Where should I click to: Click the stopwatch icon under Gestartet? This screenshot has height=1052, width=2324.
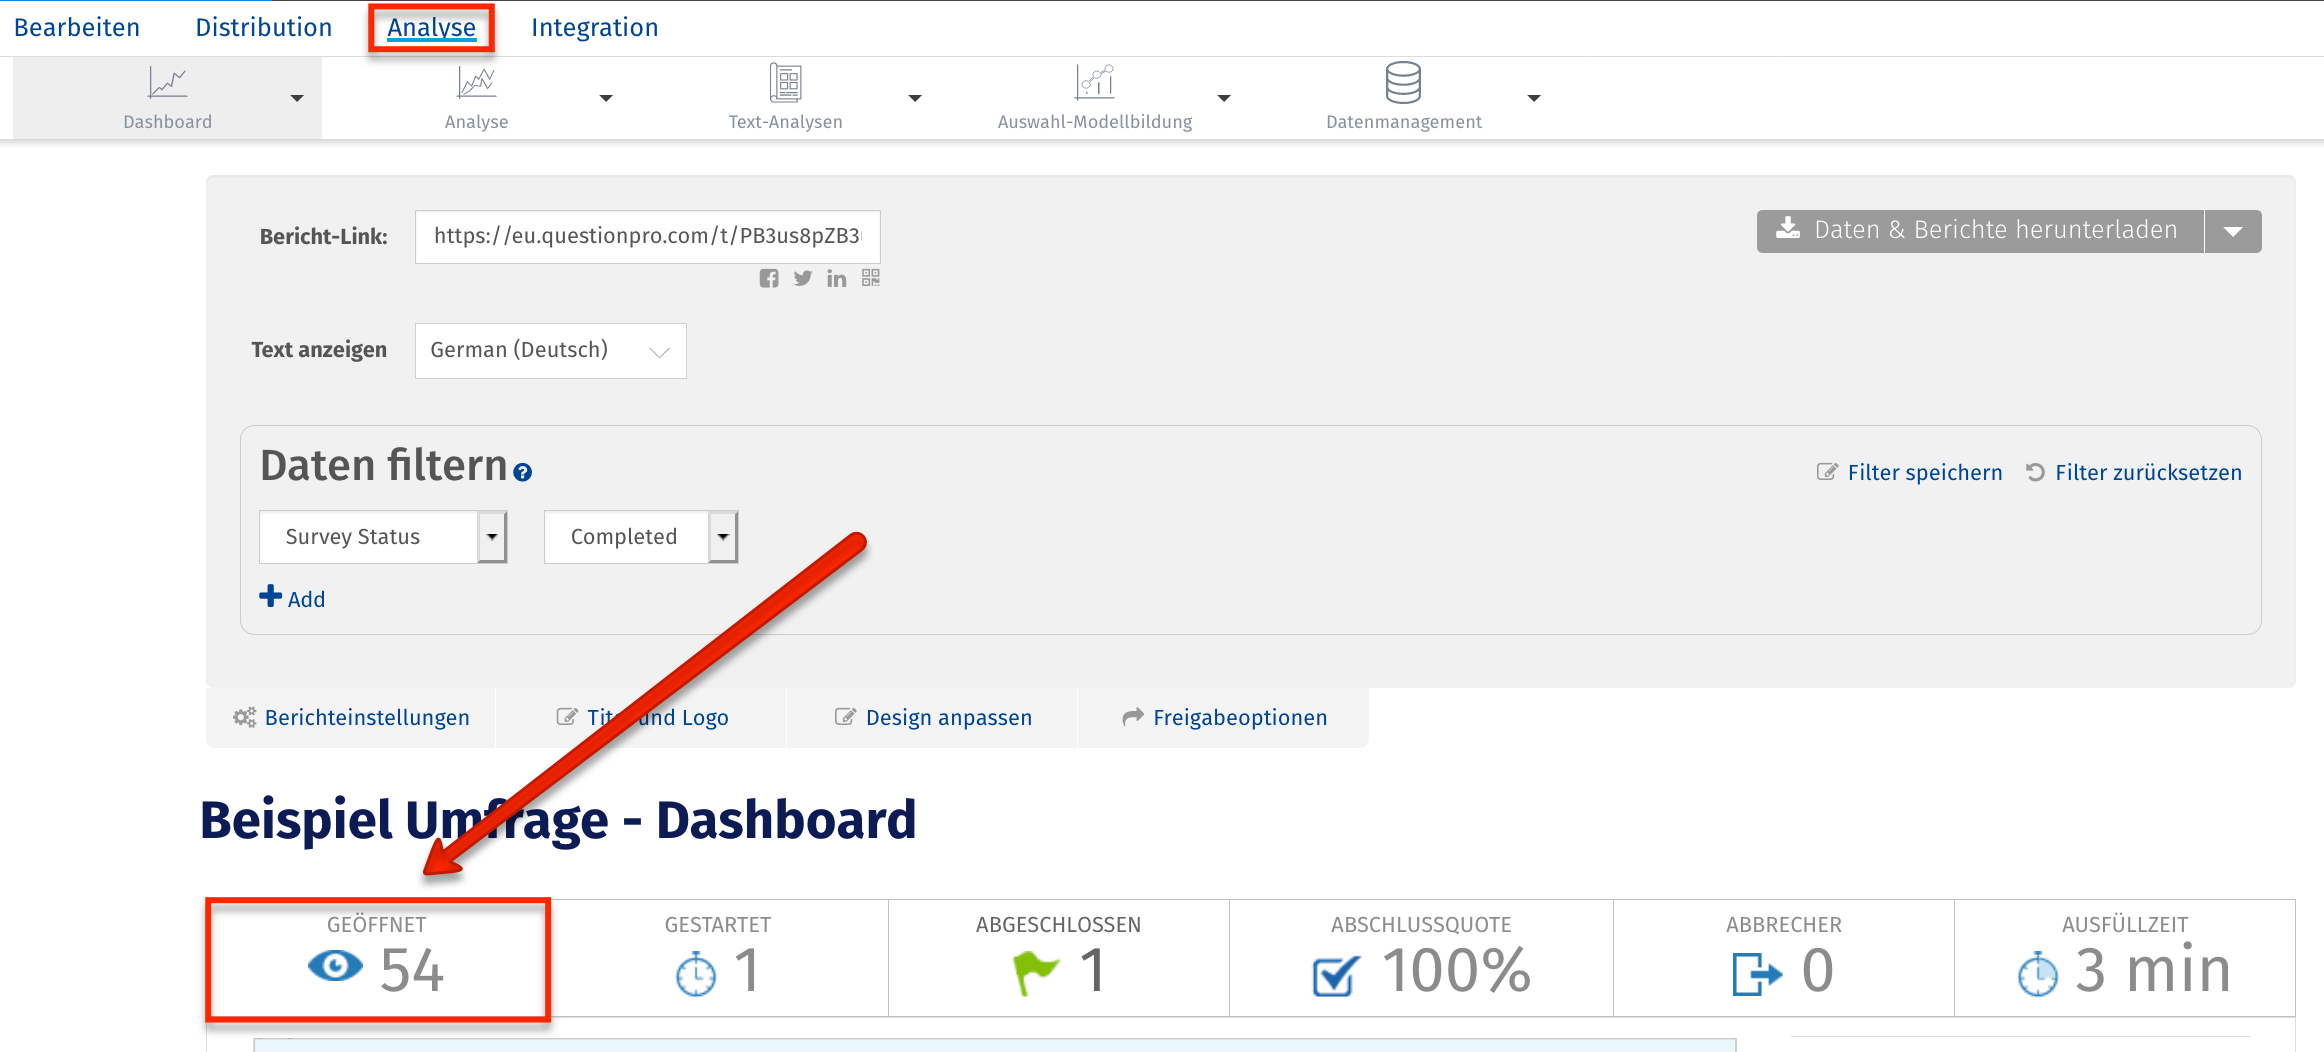pos(696,974)
